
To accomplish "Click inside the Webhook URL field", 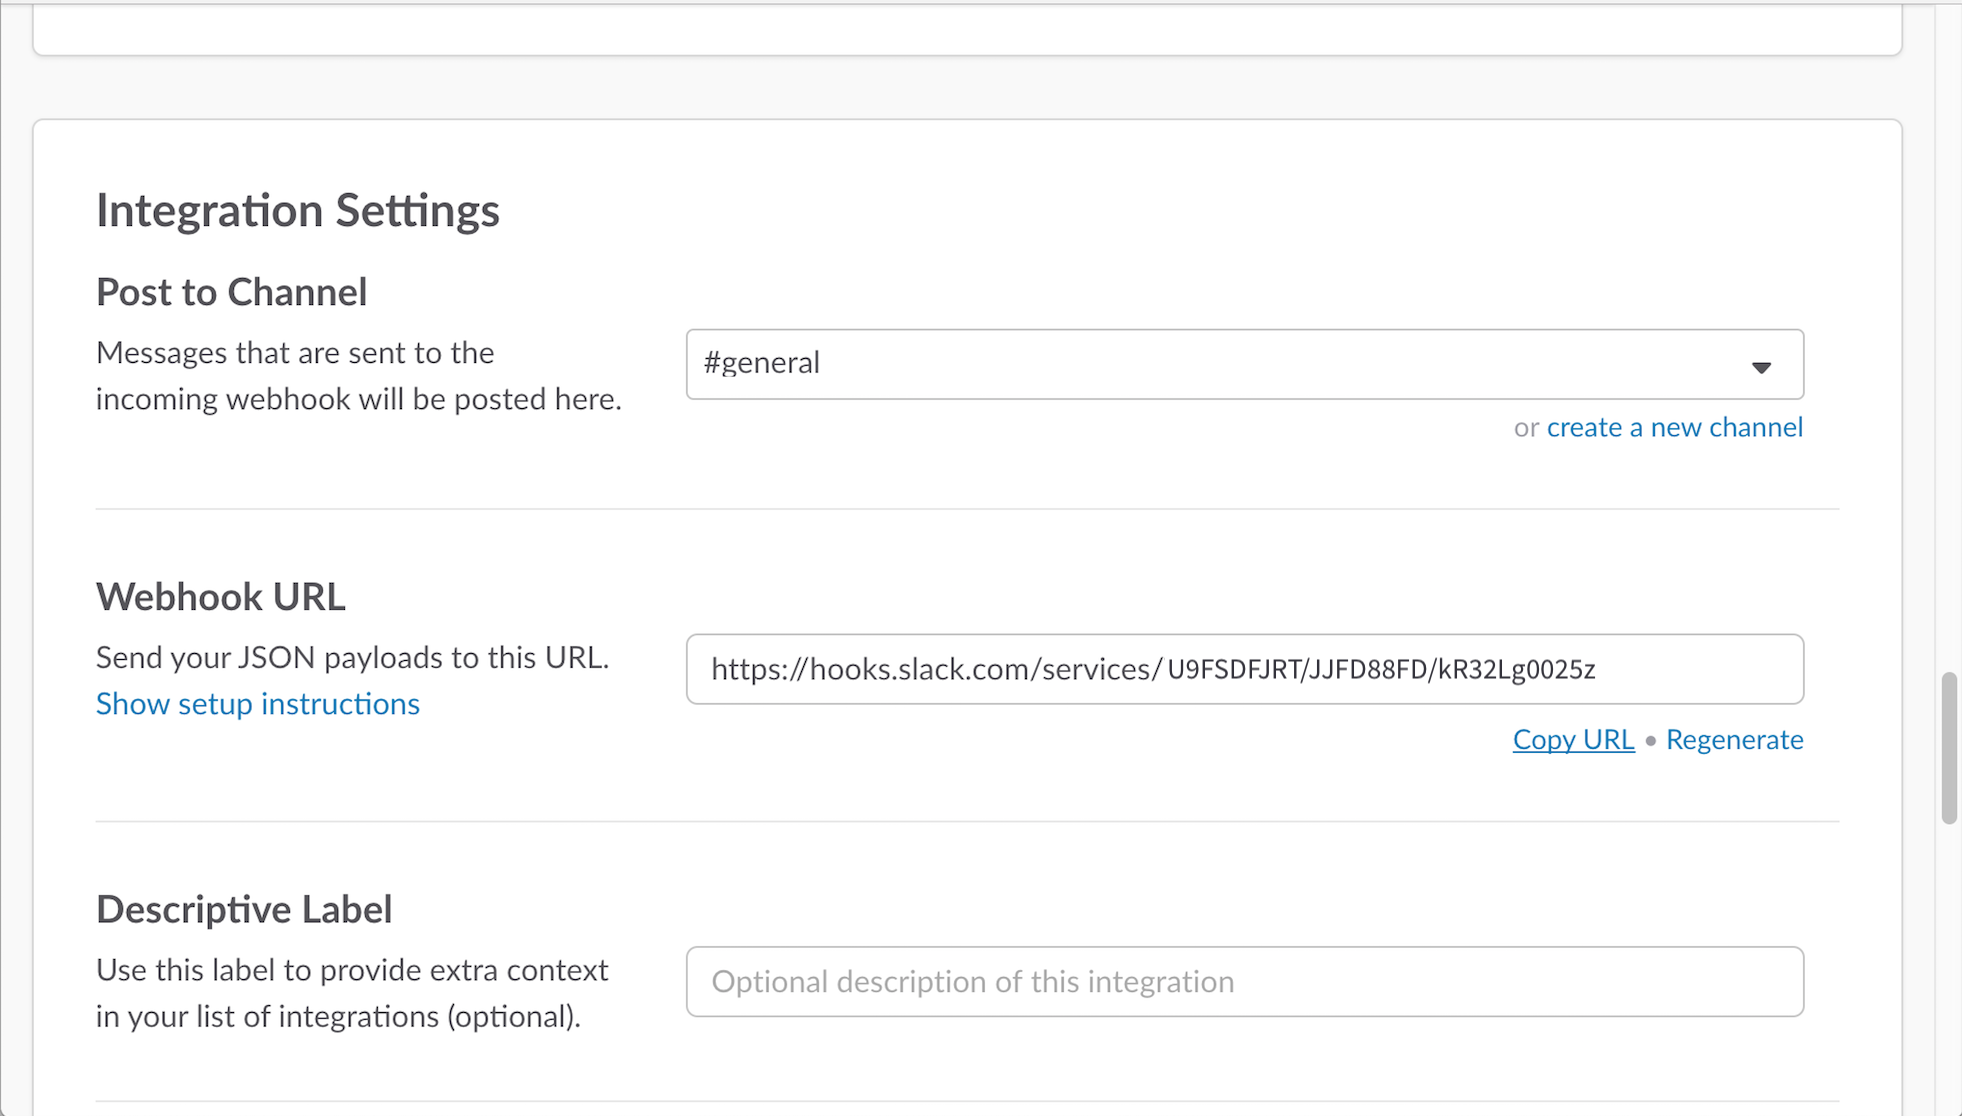I will tap(1244, 669).
